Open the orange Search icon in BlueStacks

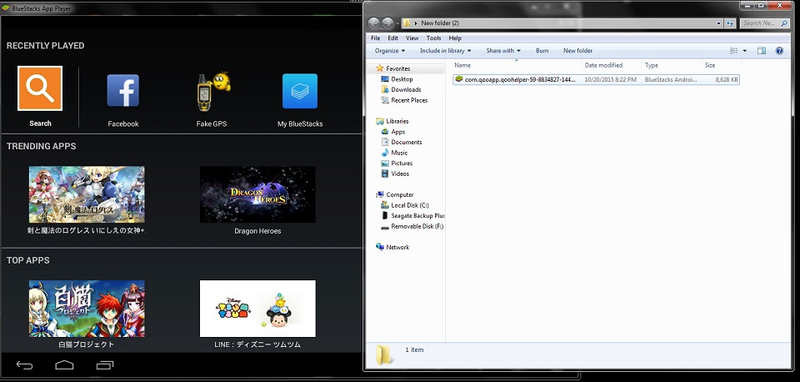pos(40,88)
